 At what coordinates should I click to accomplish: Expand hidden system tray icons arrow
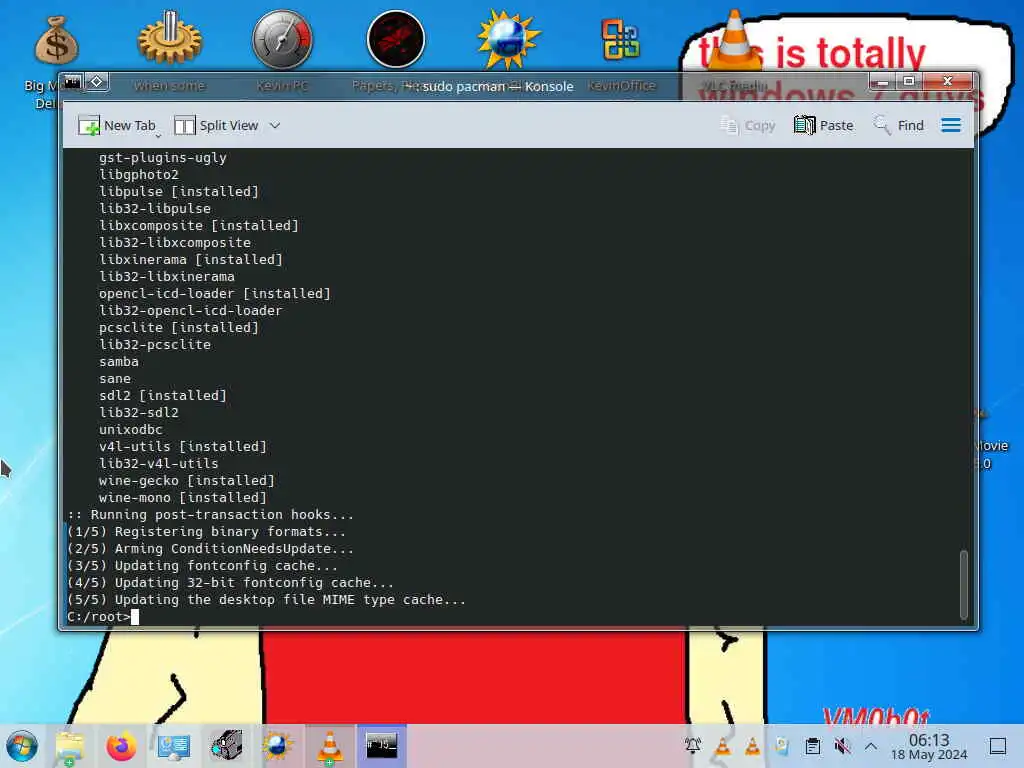pyautogui.click(x=871, y=746)
